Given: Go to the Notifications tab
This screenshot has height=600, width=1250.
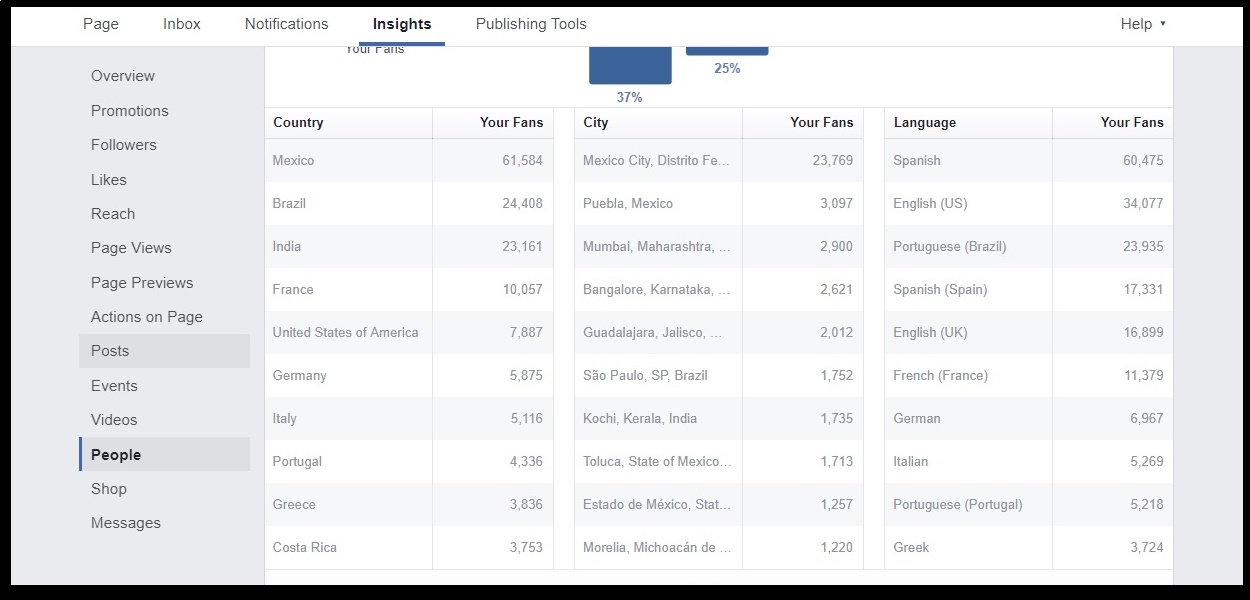Looking at the screenshot, I should coord(287,24).
